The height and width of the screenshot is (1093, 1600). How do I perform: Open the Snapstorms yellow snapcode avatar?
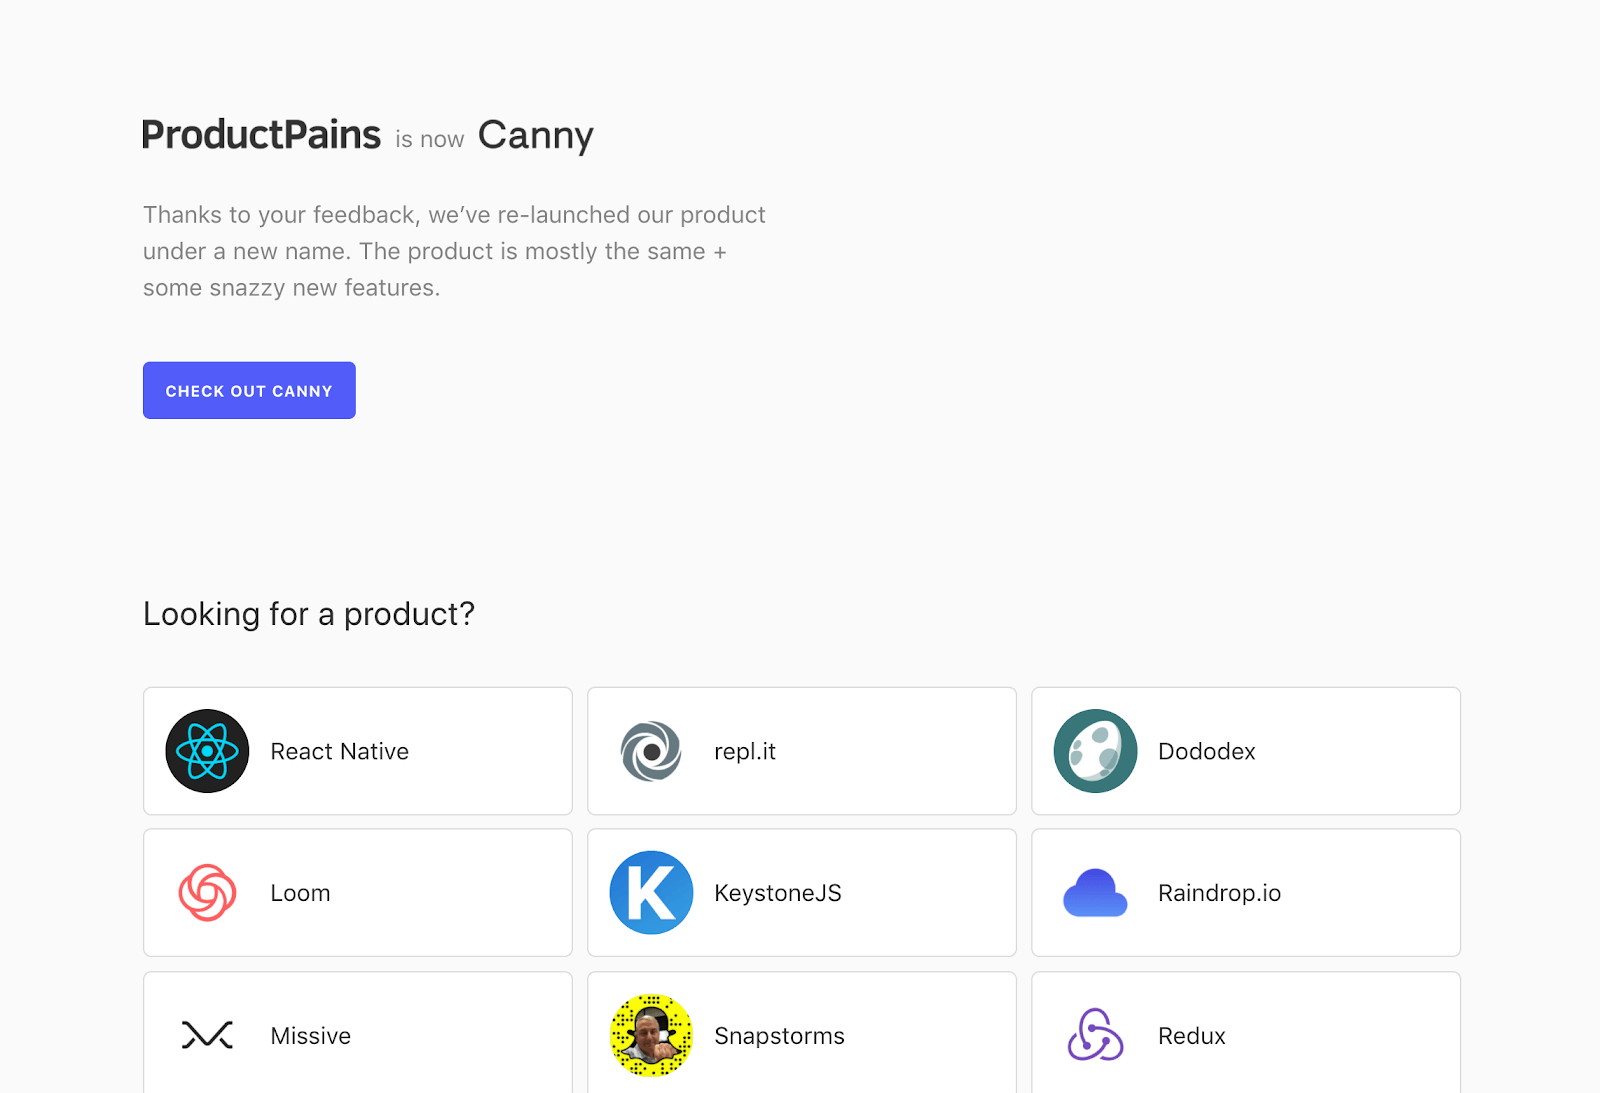651,1035
